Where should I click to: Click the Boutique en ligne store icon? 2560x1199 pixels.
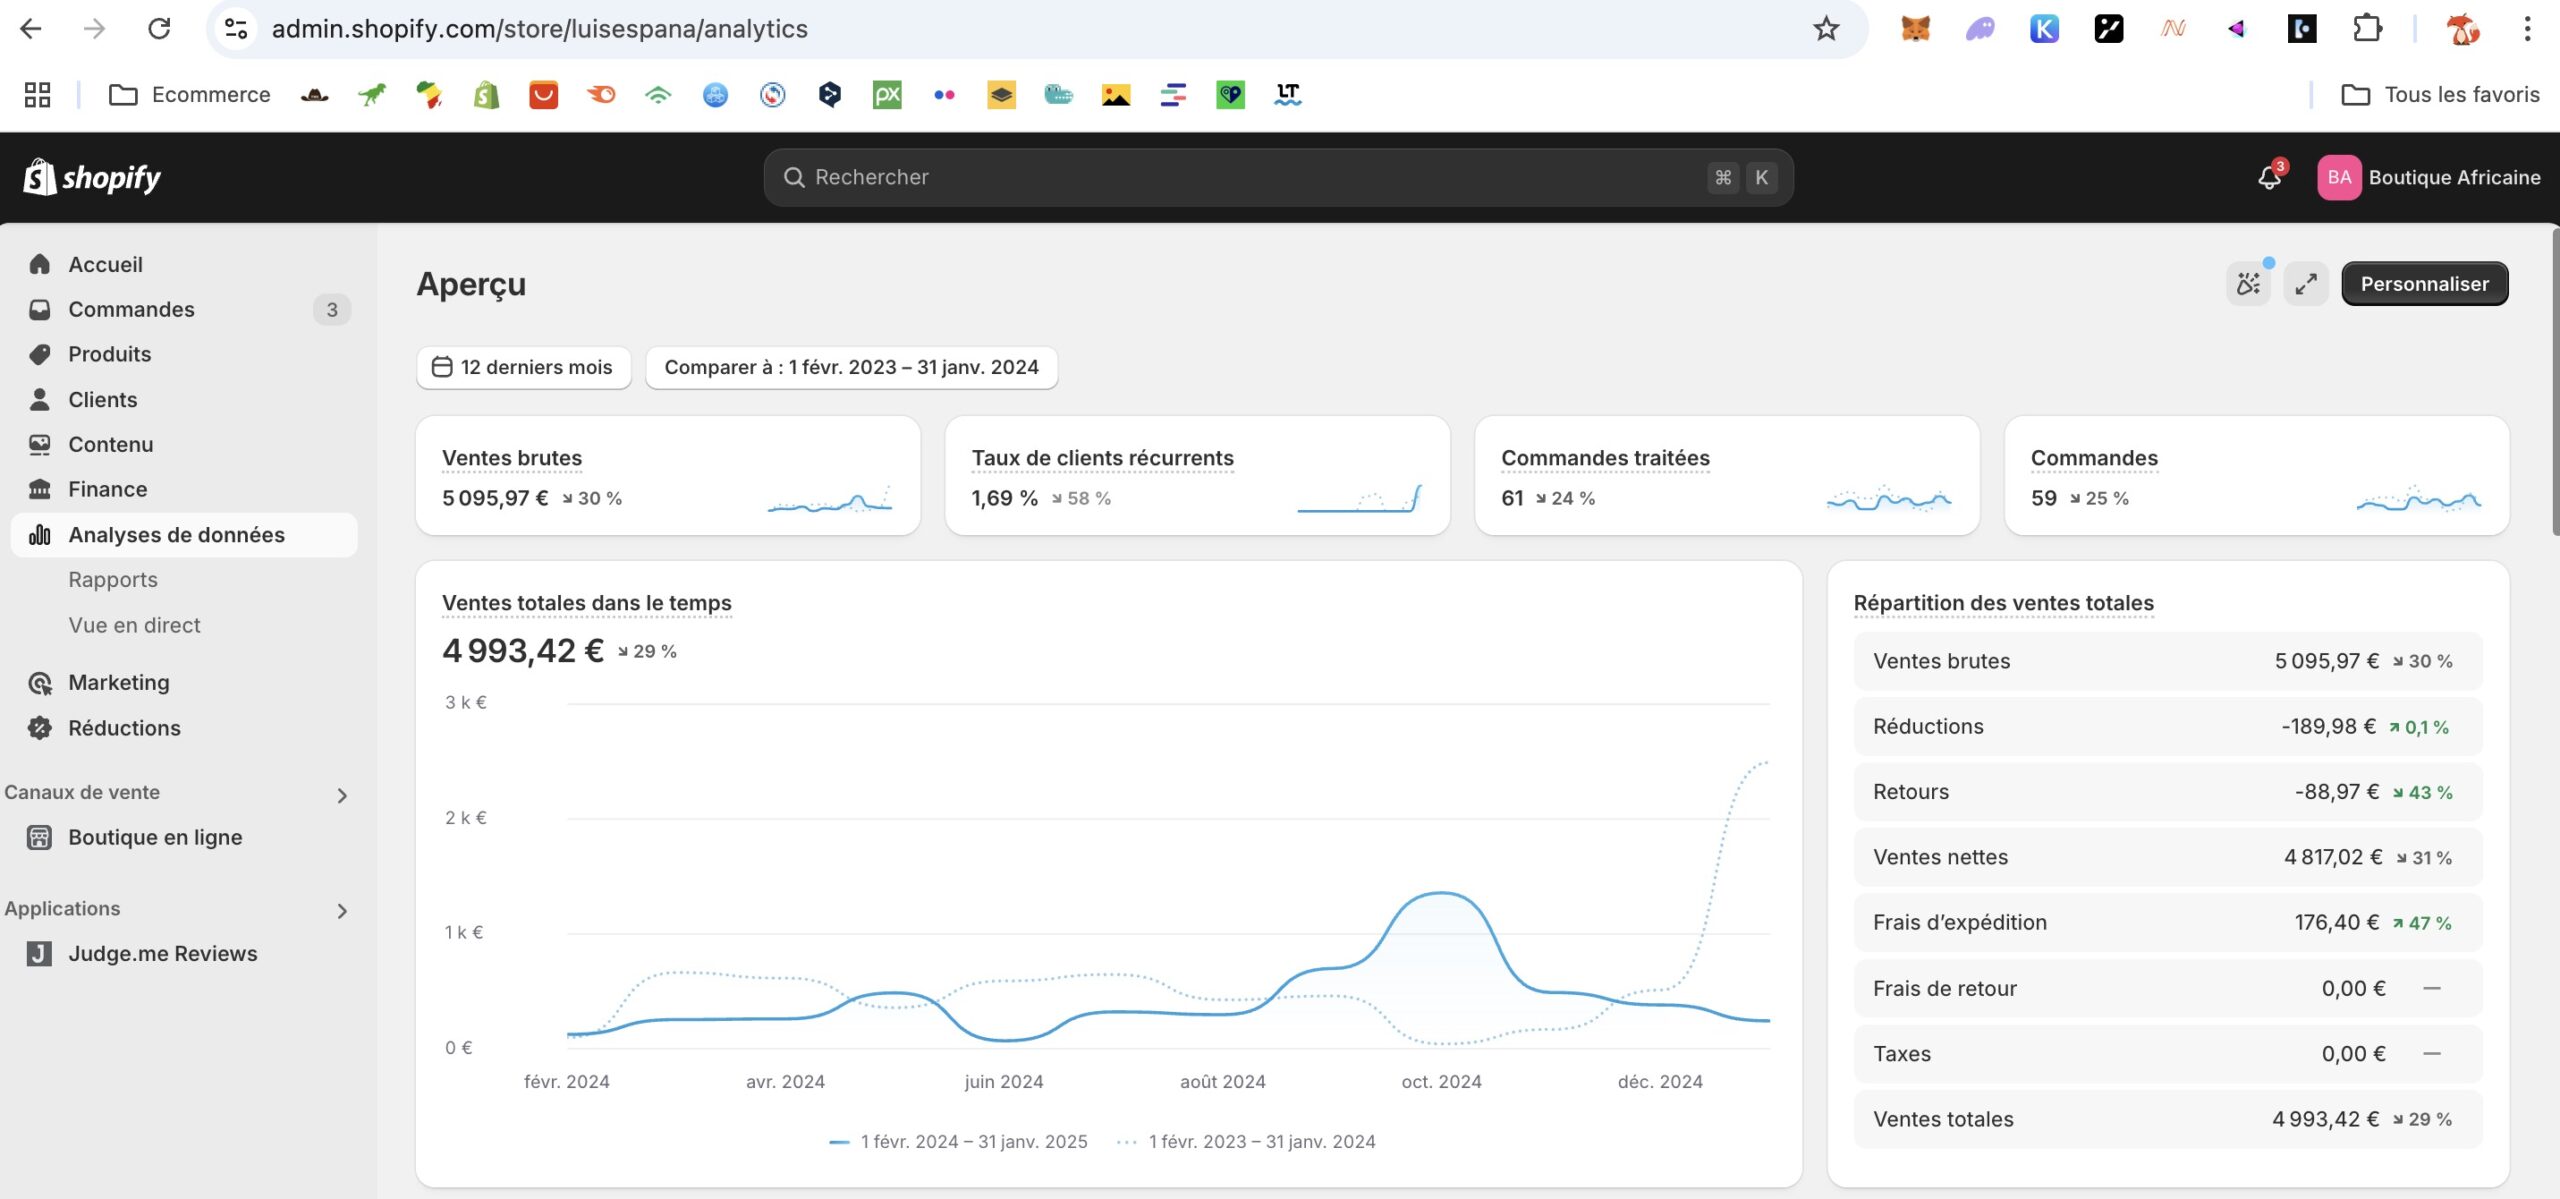pyautogui.click(x=39, y=837)
